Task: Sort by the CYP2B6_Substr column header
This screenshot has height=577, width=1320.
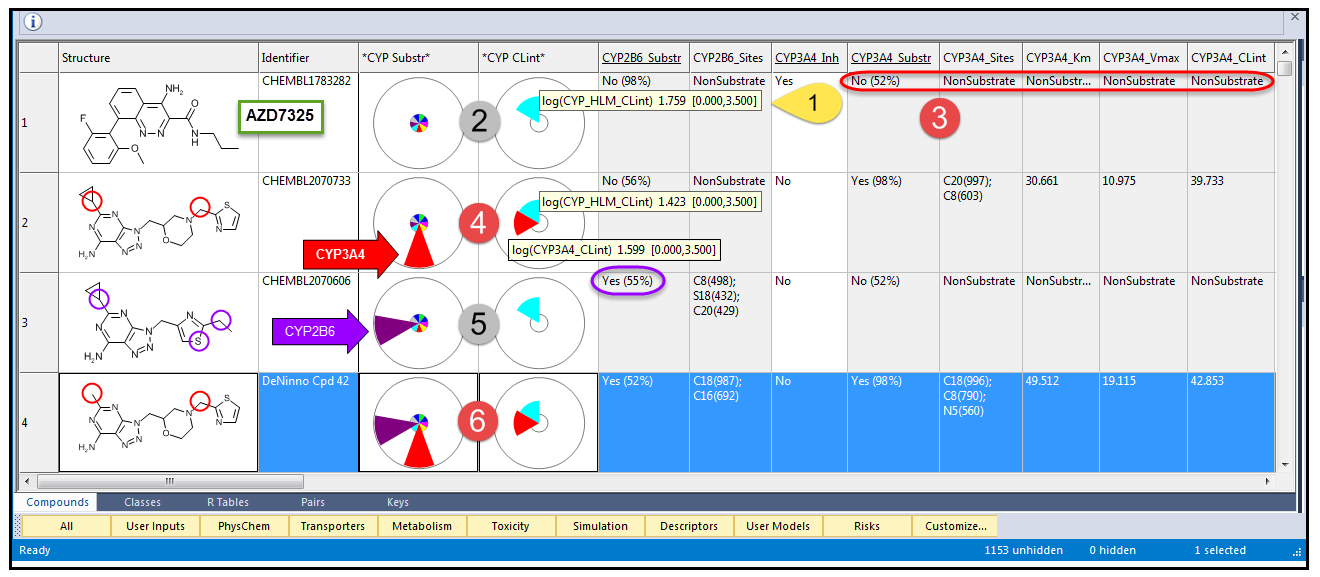Action: [x=644, y=57]
